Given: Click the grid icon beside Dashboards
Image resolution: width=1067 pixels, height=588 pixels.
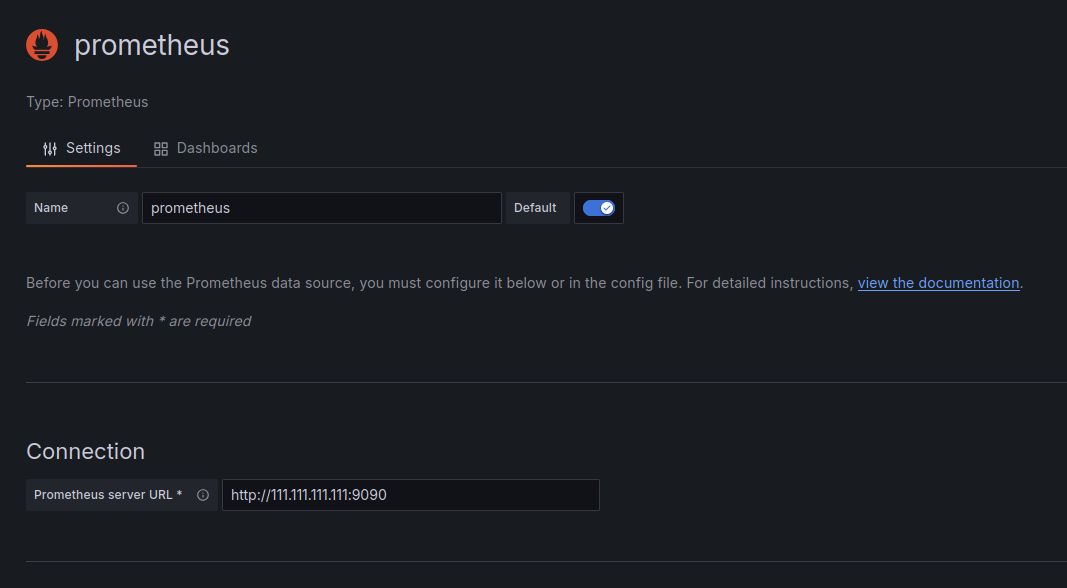Looking at the screenshot, I should point(161,149).
